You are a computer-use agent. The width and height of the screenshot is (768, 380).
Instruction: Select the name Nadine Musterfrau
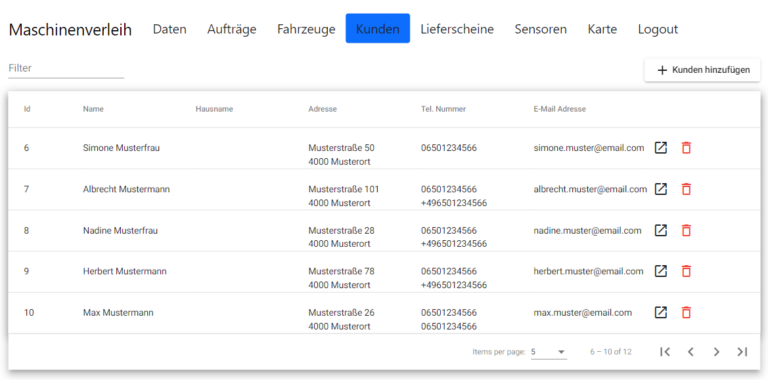[120, 230]
